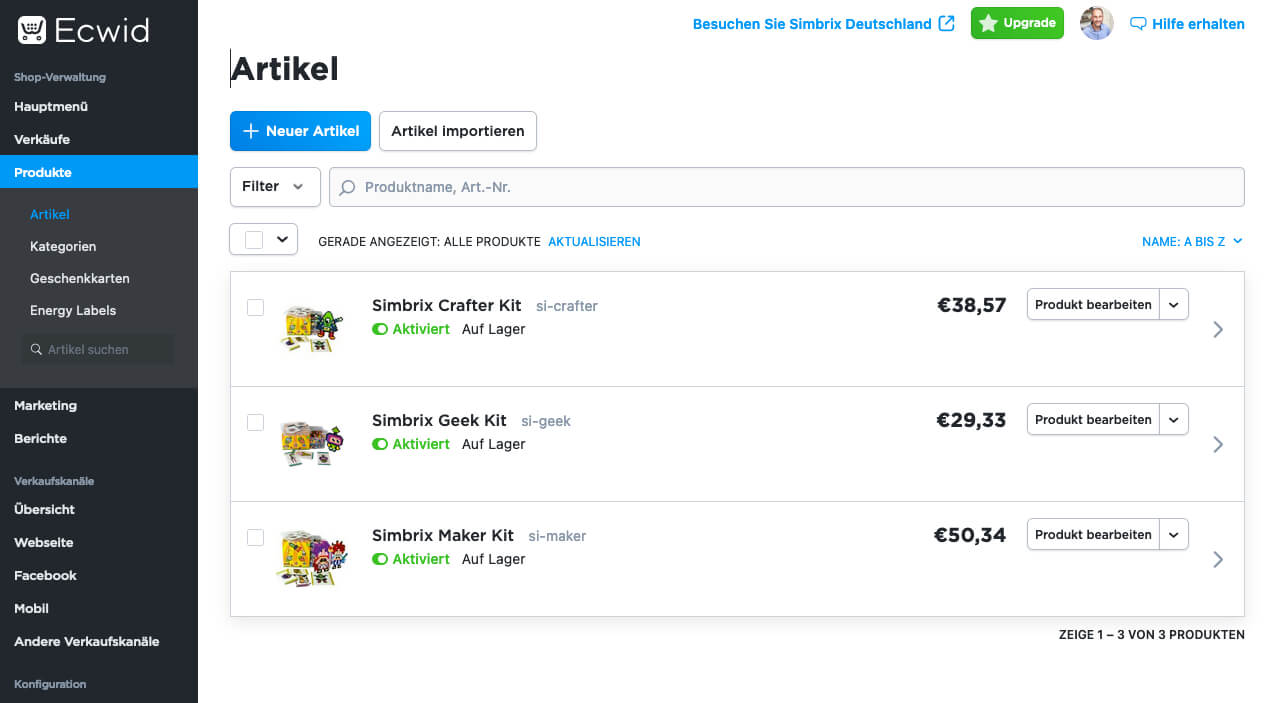Check the Simbrix Geek Kit checkbox
This screenshot has height=703, width=1270.
coord(255,422)
